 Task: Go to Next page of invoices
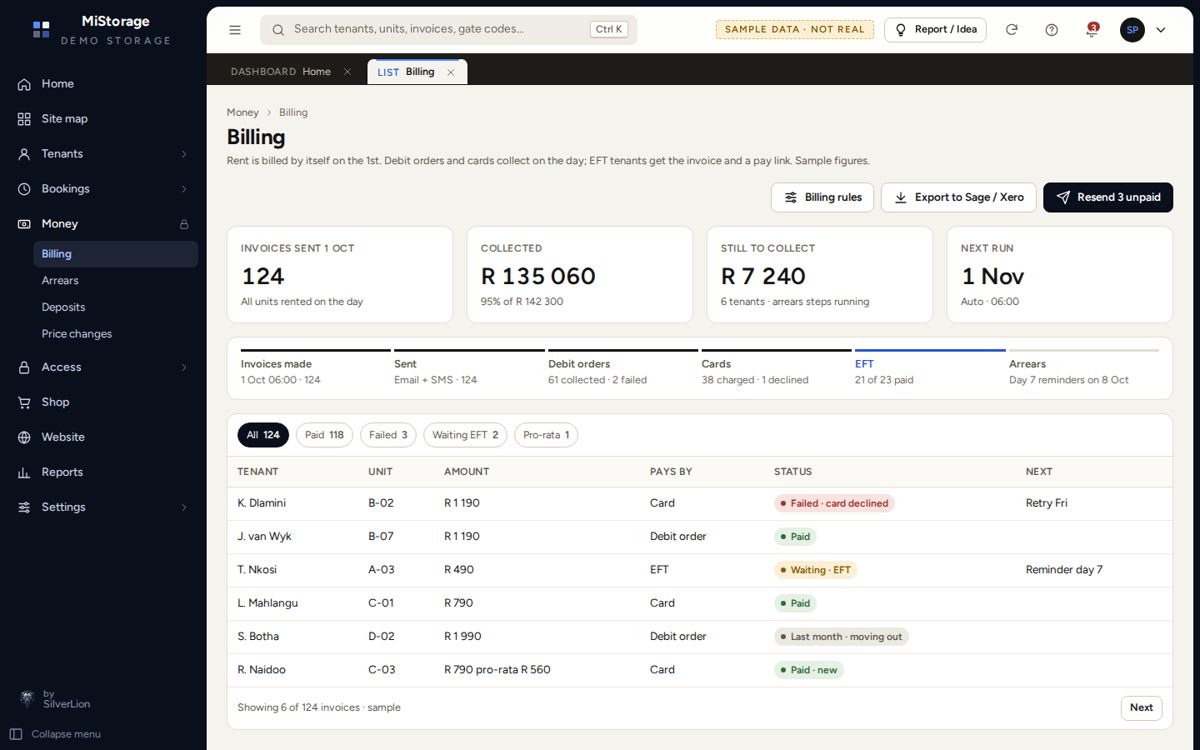coord(1141,708)
